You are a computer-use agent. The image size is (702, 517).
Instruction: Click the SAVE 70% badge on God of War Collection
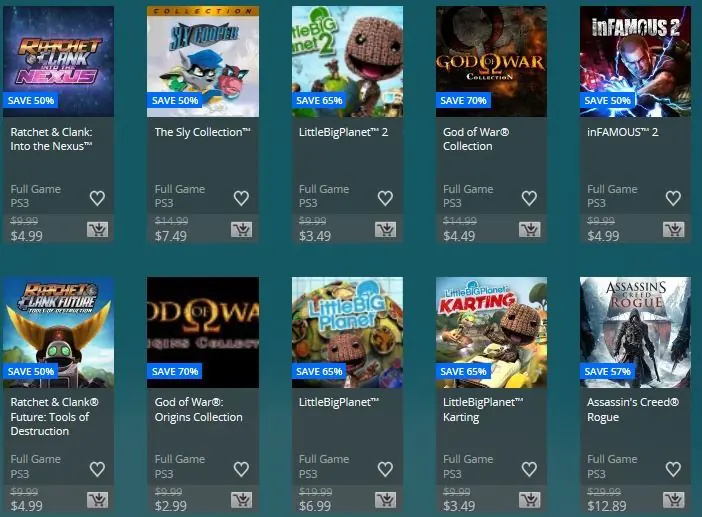coord(463,100)
